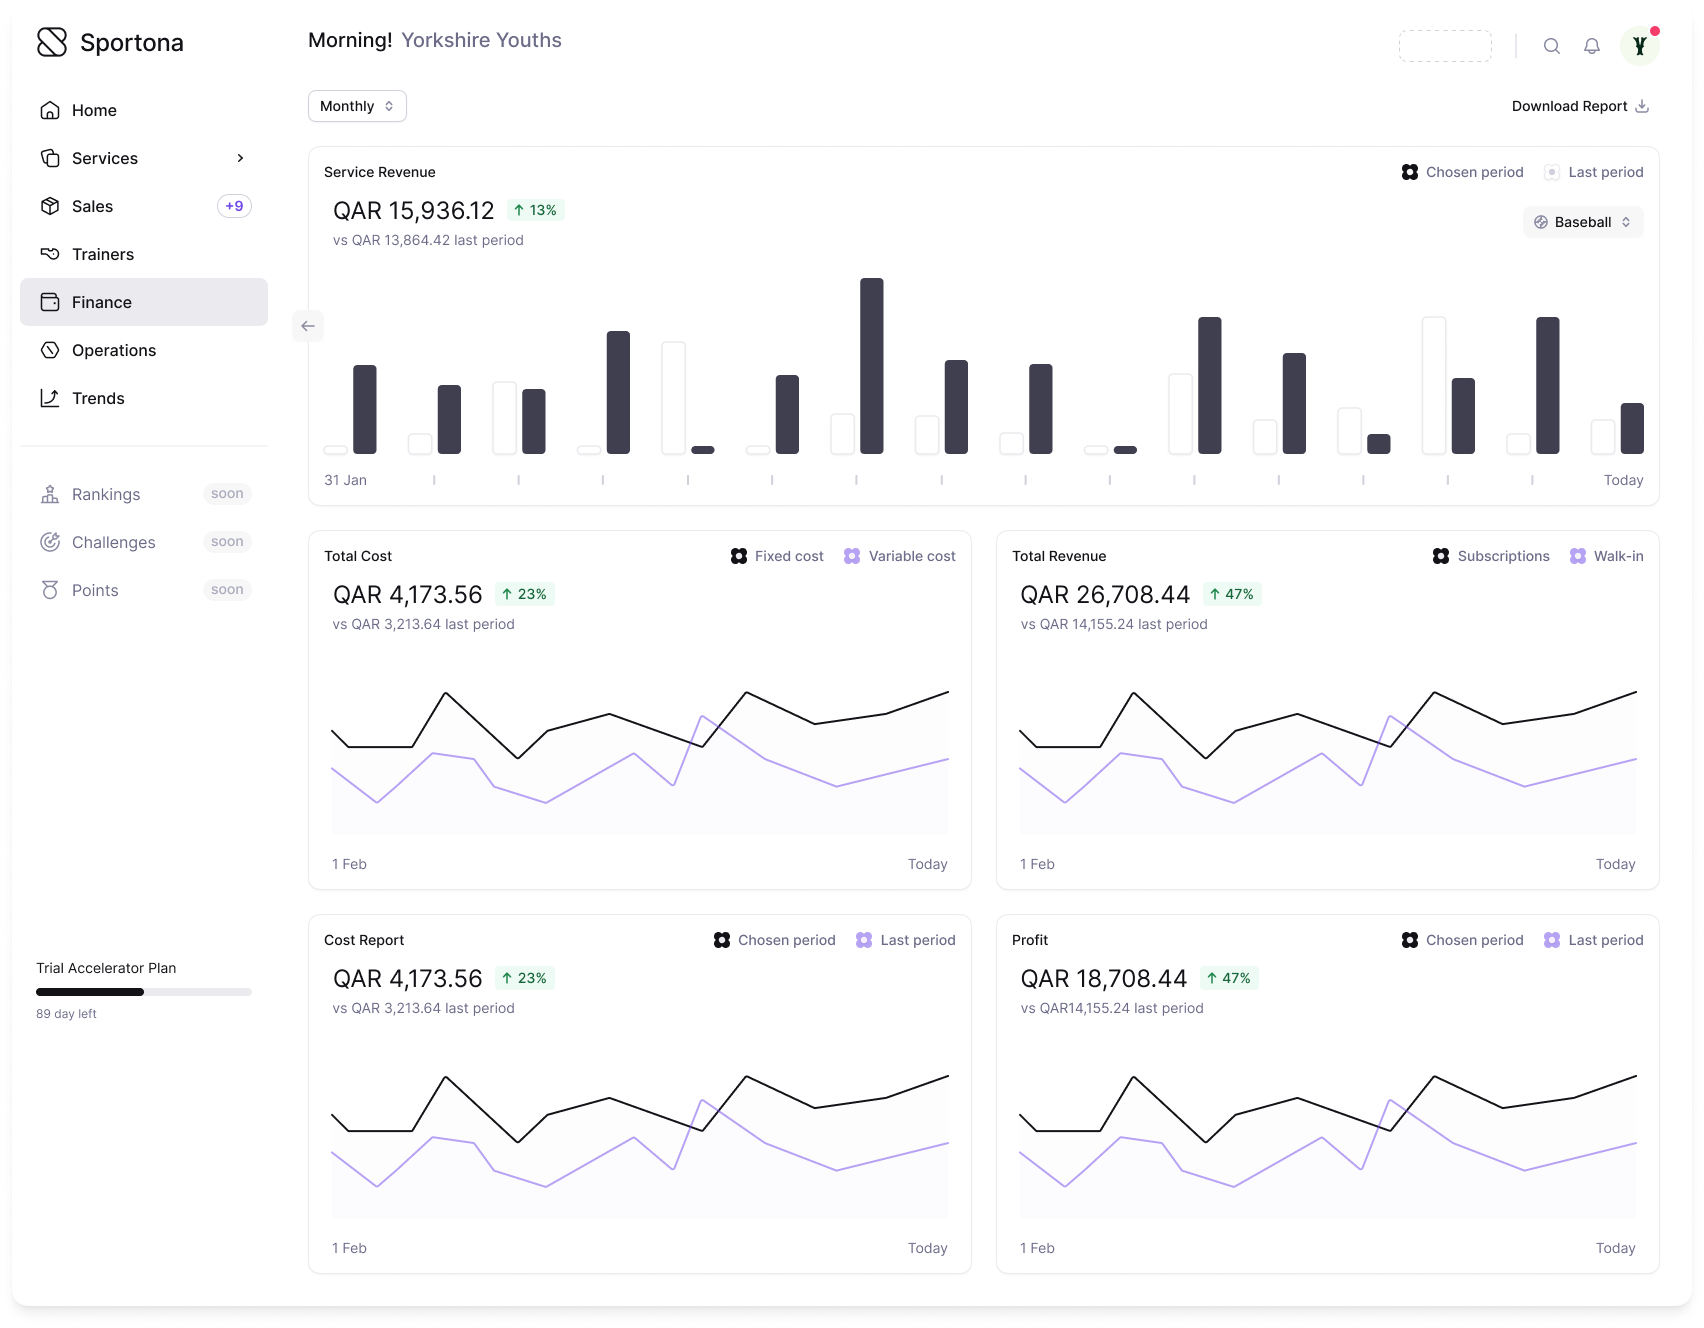
Task: Toggle Chosen period legend in Service Revenue
Action: 1462,172
